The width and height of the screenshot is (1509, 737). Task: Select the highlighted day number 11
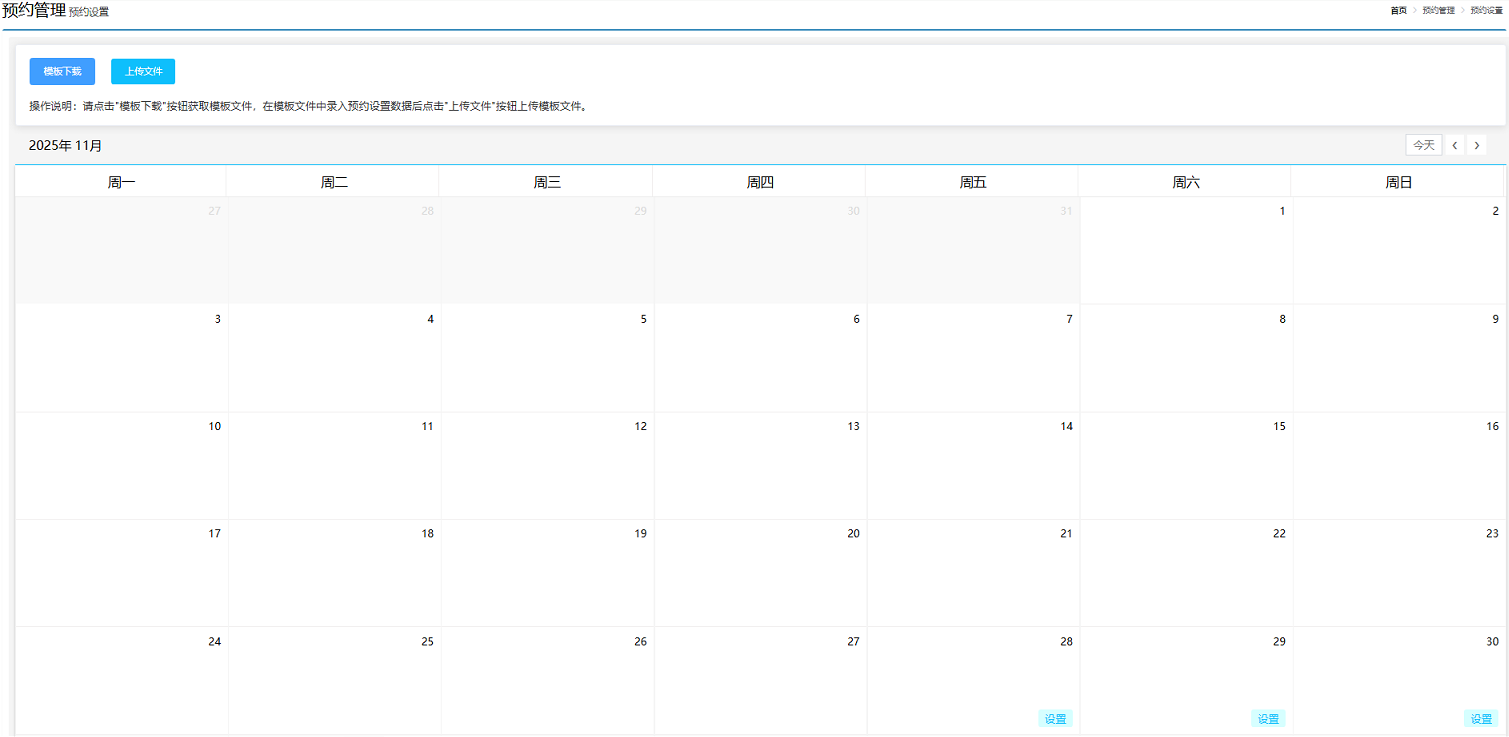[x=428, y=426]
